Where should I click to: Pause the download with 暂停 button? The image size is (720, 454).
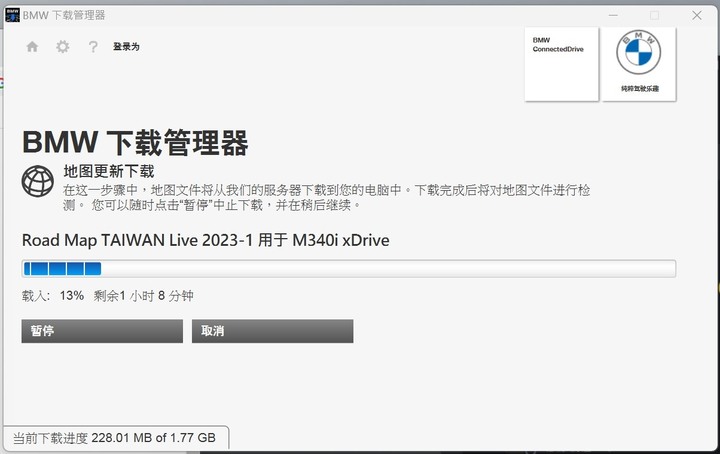[x=102, y=331]
